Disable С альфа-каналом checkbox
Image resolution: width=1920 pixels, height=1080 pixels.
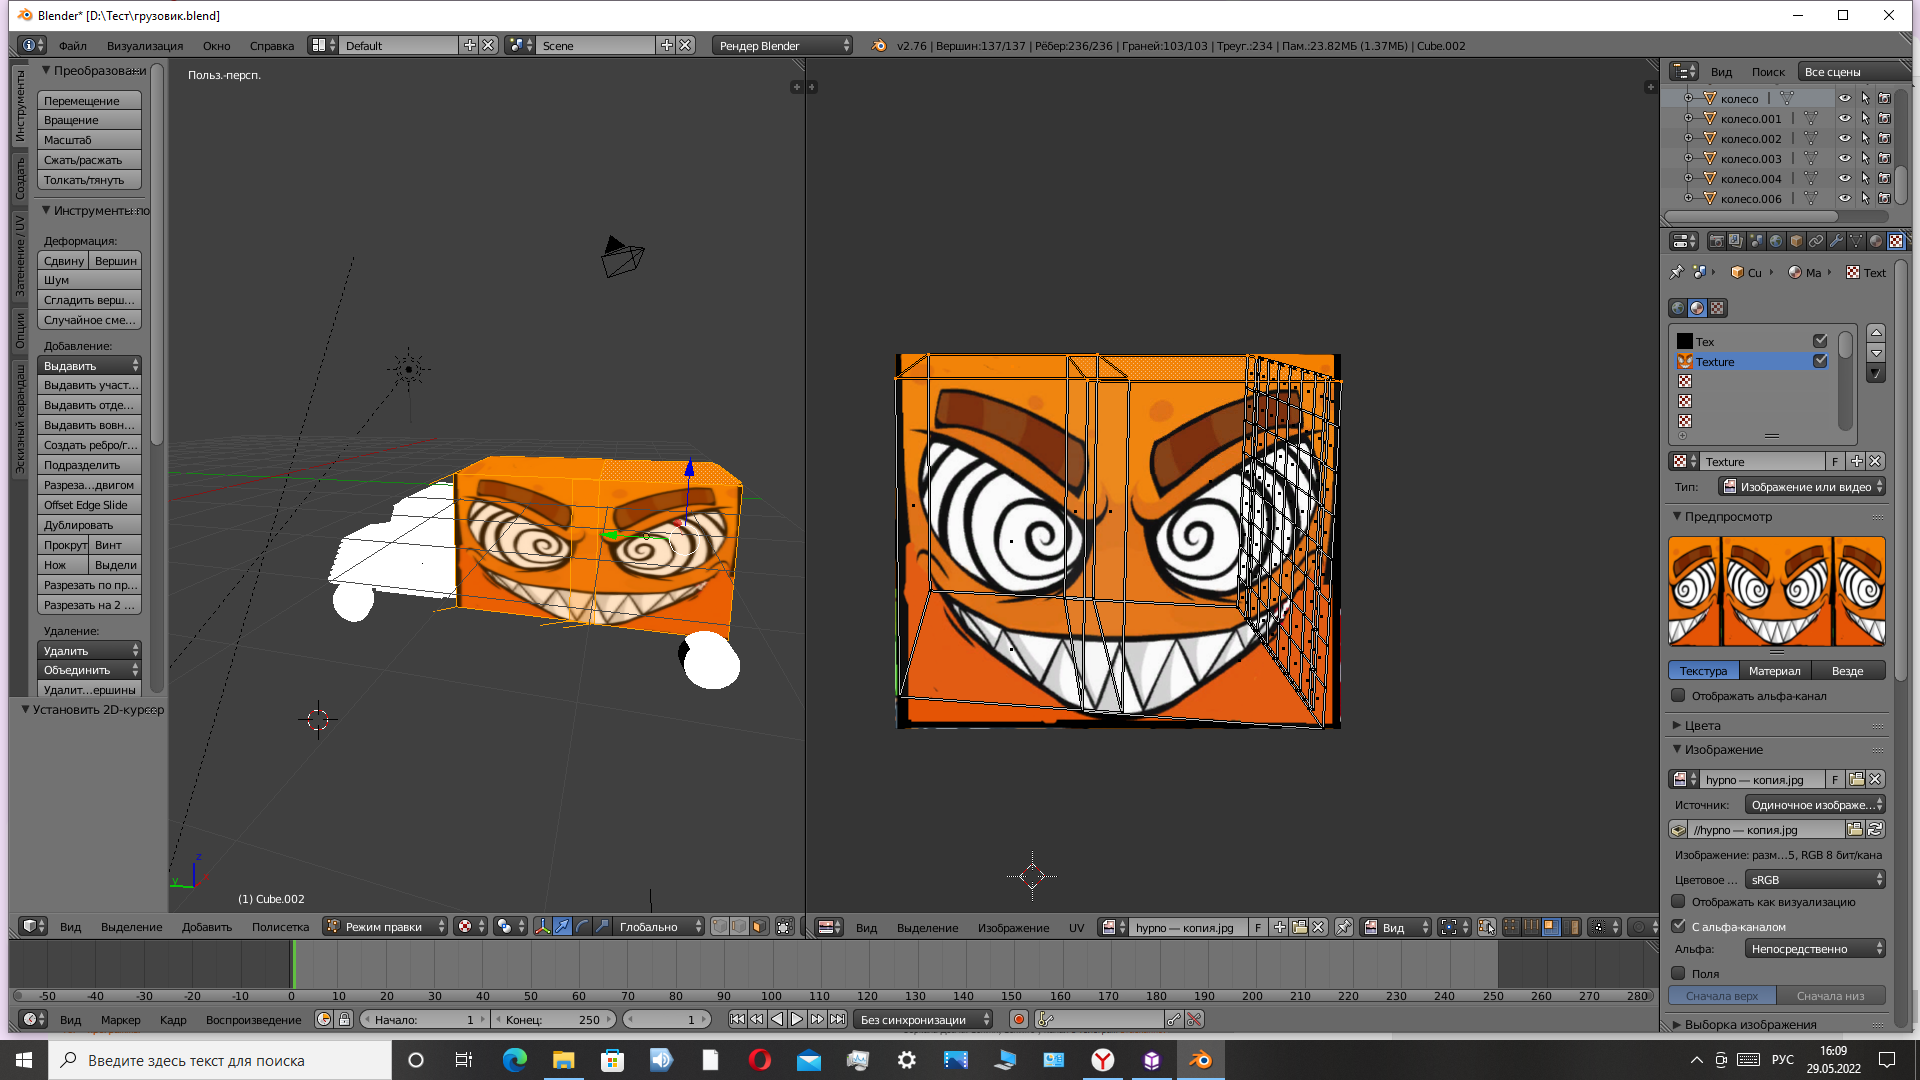pos(1679,926)
